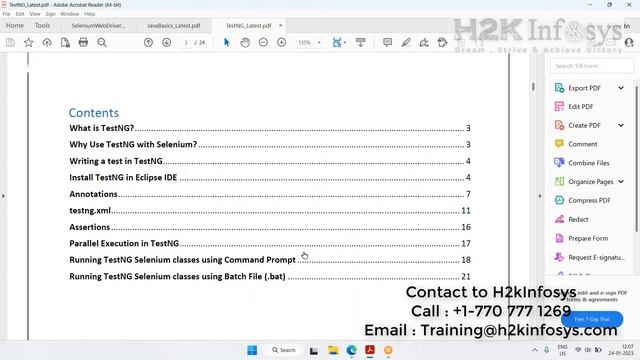Screen dimensions: 640x360
Task: Jump to 'Install TestNG in Eclipse IDE' entry
Action: coord(269,178)
